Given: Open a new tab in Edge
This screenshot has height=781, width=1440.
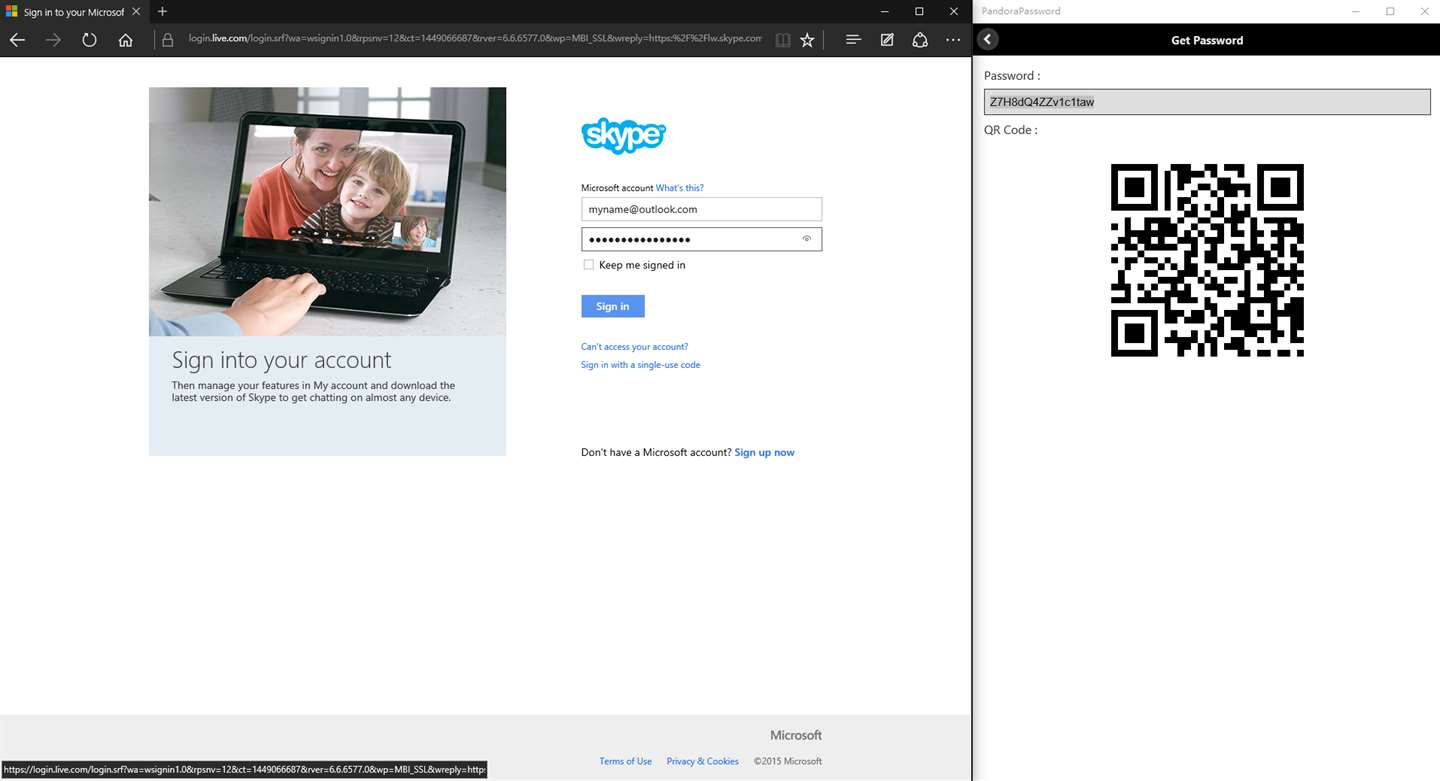Looking at the screenshot, I should click(x=163, y=11).
